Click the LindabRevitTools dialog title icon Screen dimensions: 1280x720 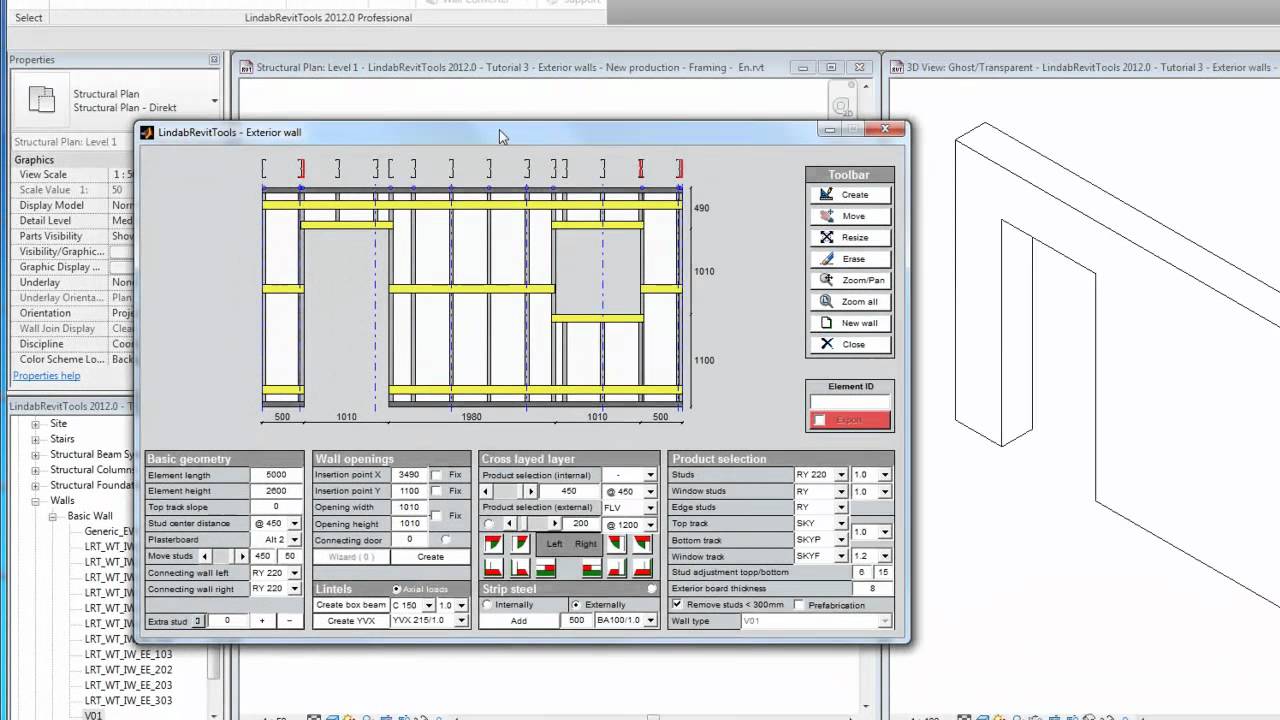pos(147,132)
